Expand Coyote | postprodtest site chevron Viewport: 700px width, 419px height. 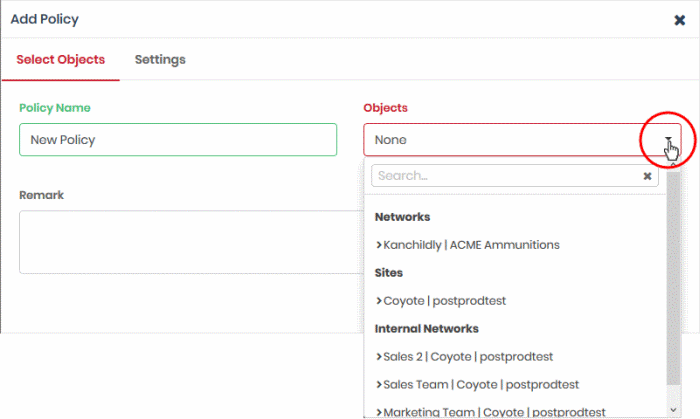(x=379, y=300)
